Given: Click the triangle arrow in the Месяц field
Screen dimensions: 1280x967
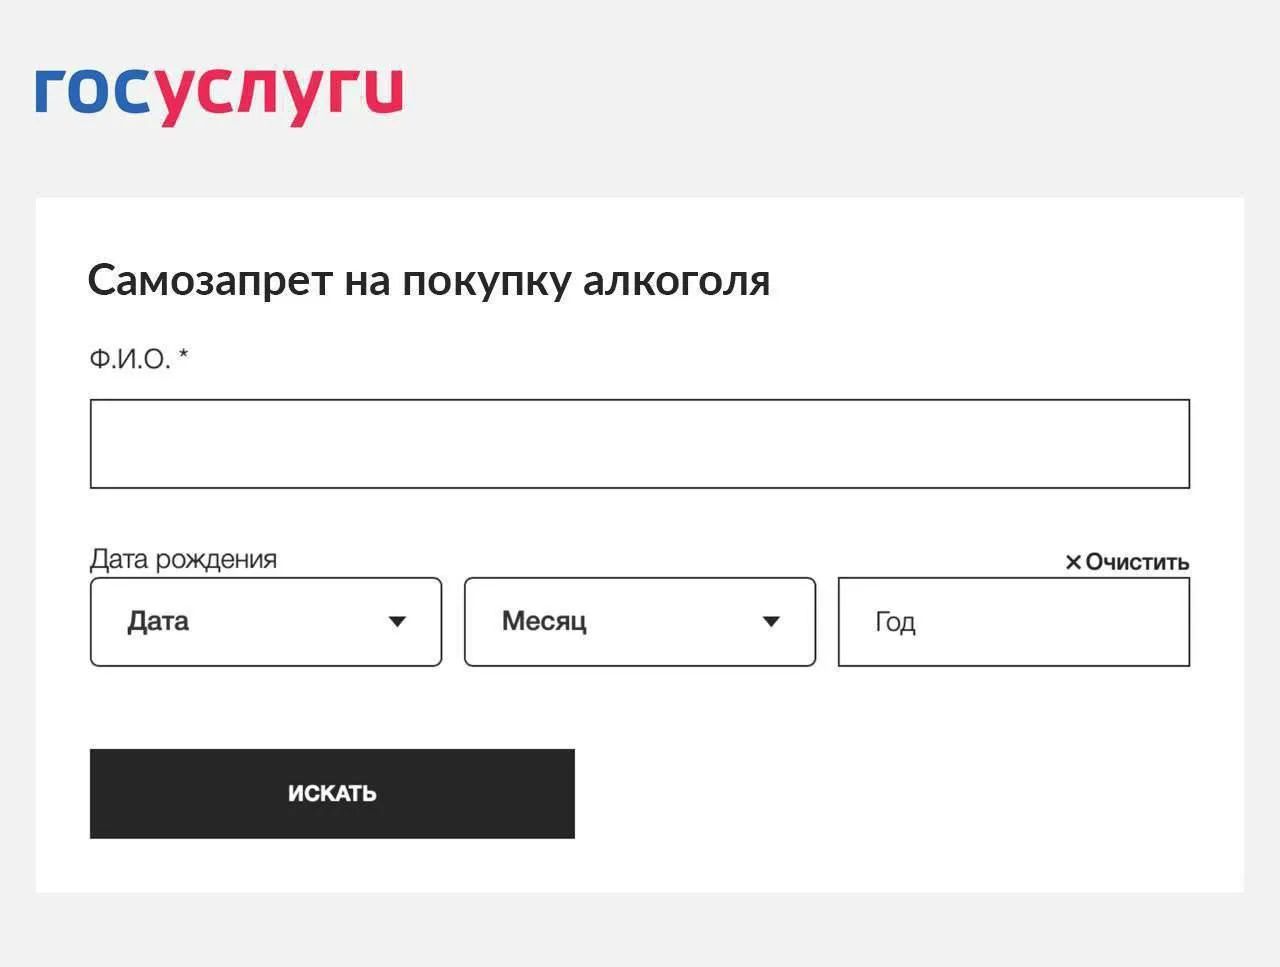Looking at the screenshot, I should [771, 622].
